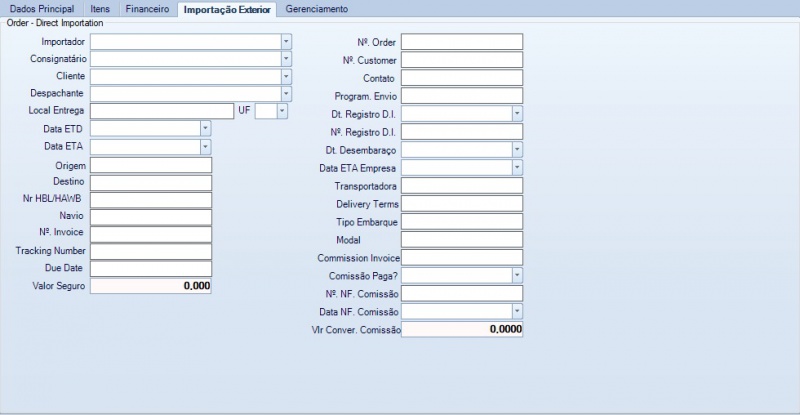This screenshot has height=415, width=800.
Task: Open the Gerenciamento tab
Action: (316, 9)
